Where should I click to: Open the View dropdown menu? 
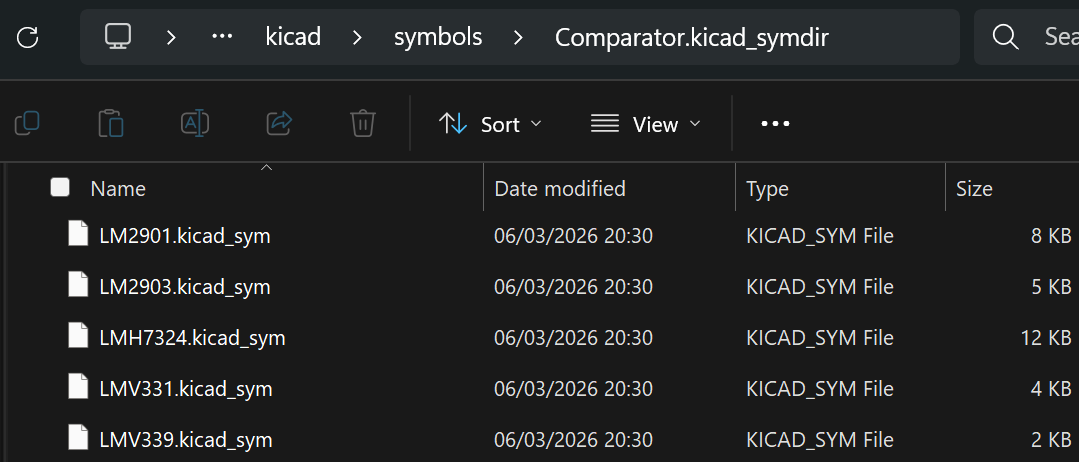pos(646,124)
